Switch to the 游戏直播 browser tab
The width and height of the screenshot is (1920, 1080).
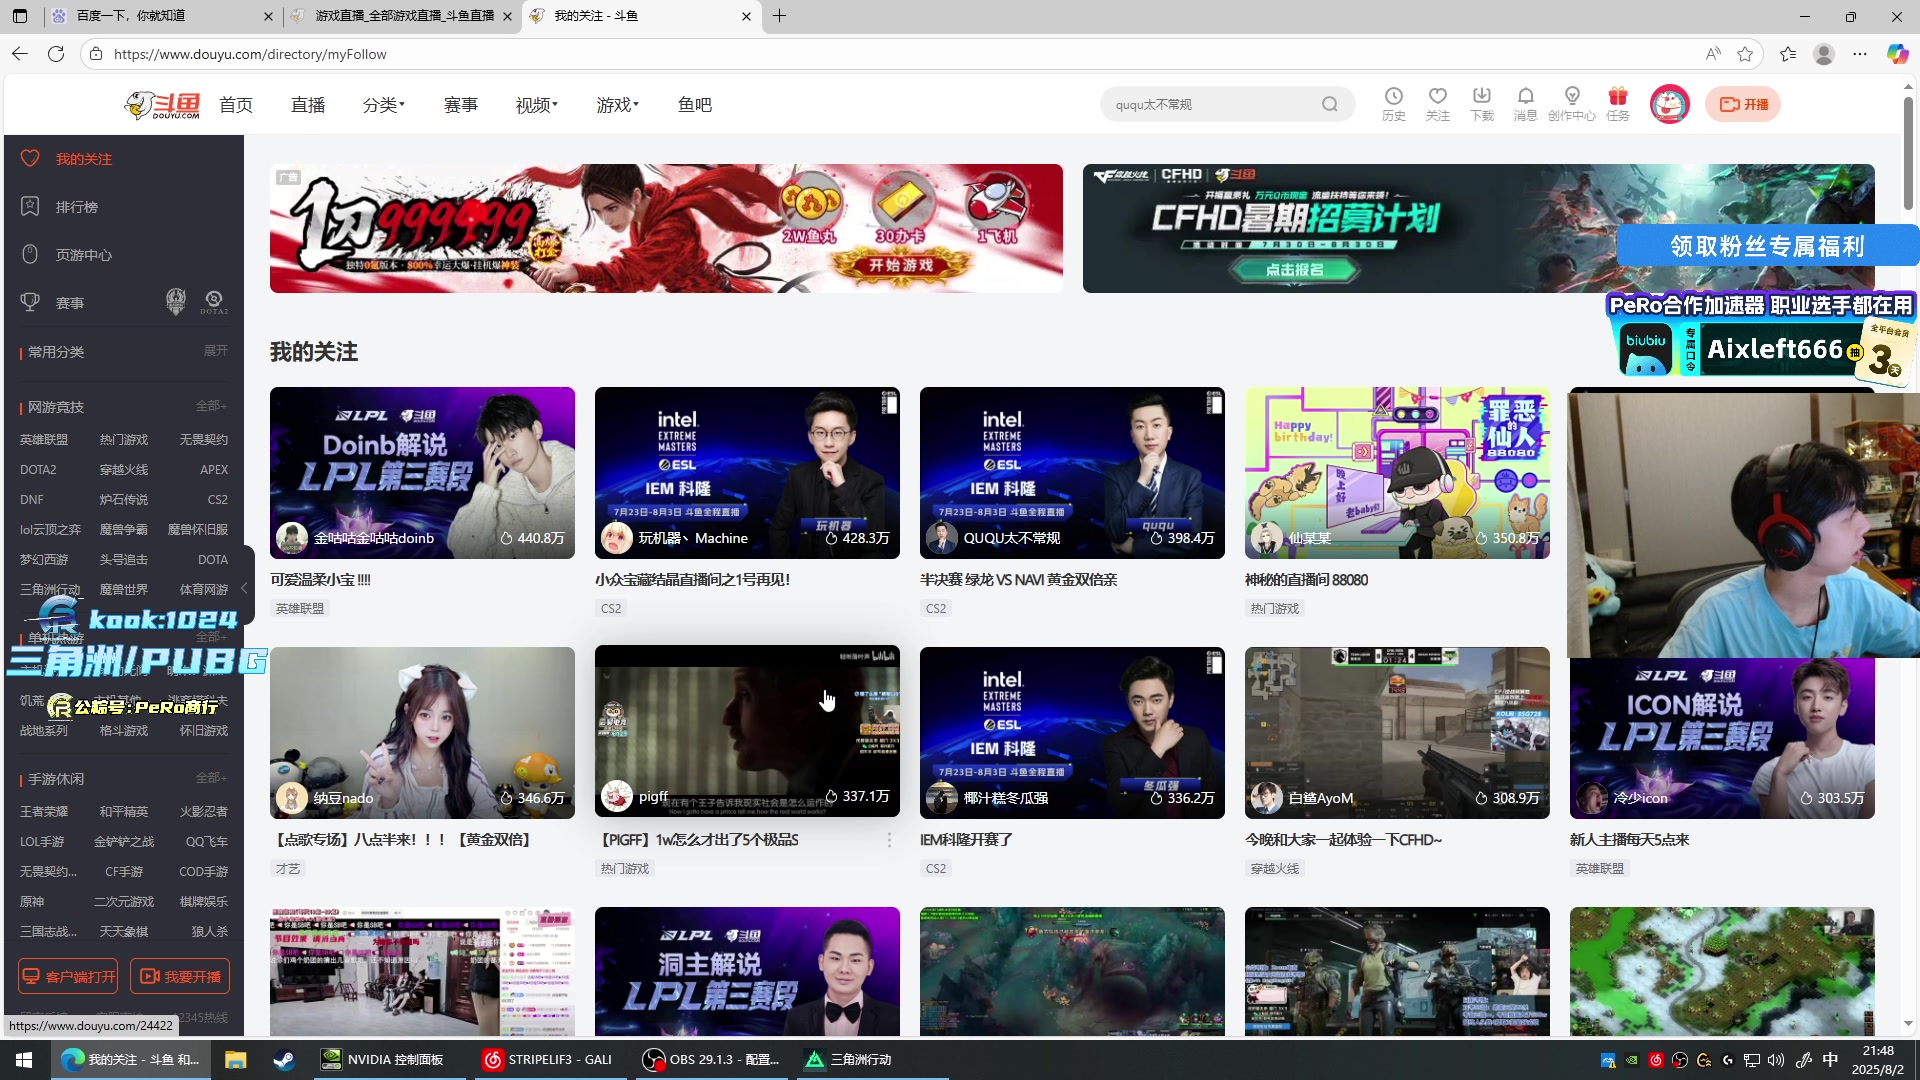(x=402, y=16)
